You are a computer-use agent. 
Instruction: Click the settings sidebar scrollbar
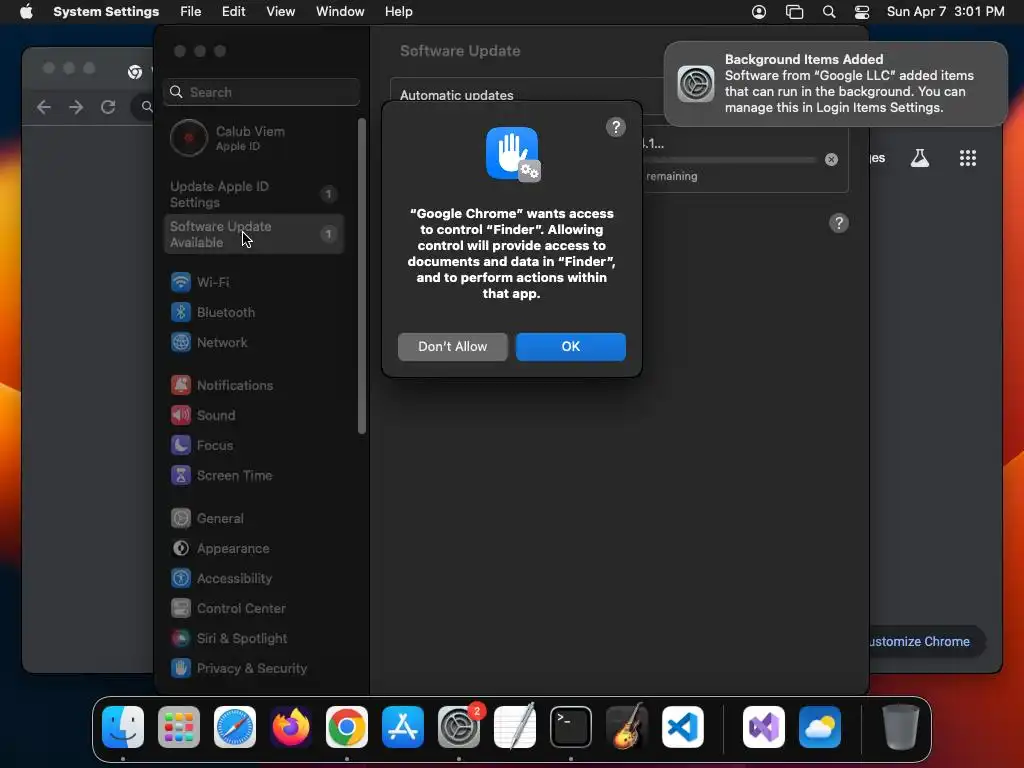click(362, 276)
